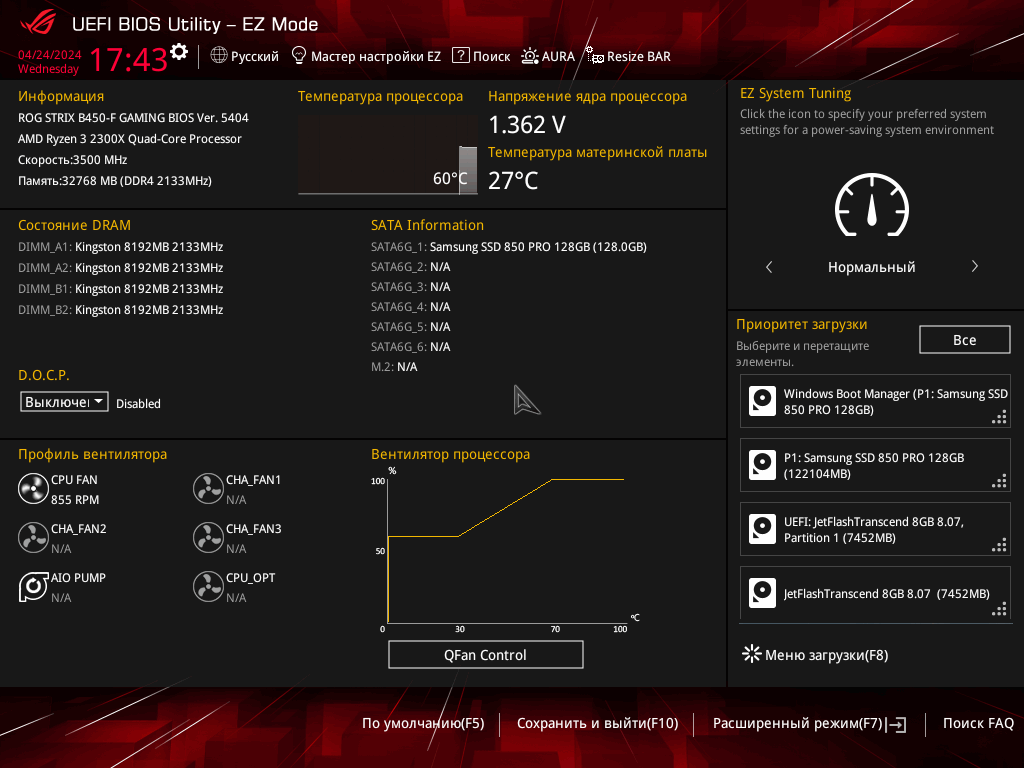
Task: Click the Windows Boot Manager drag handle
Action: click(999, 417)
